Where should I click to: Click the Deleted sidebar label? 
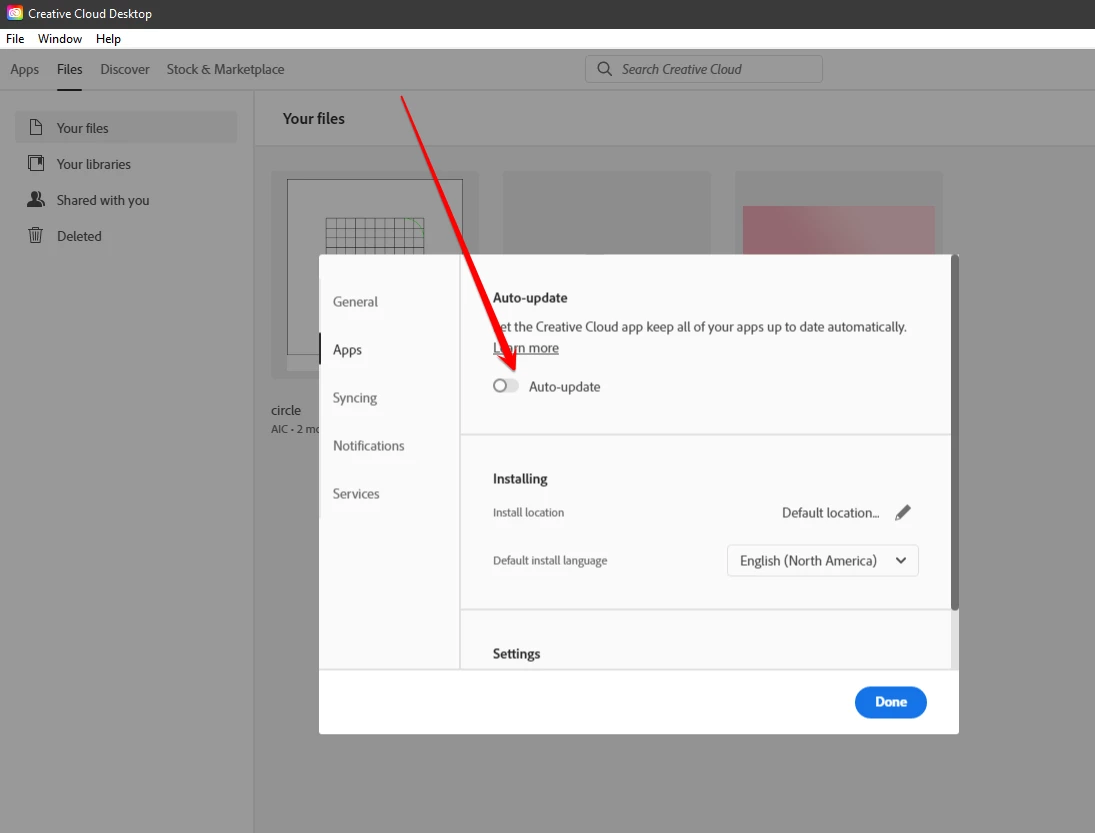pos(79,236)
